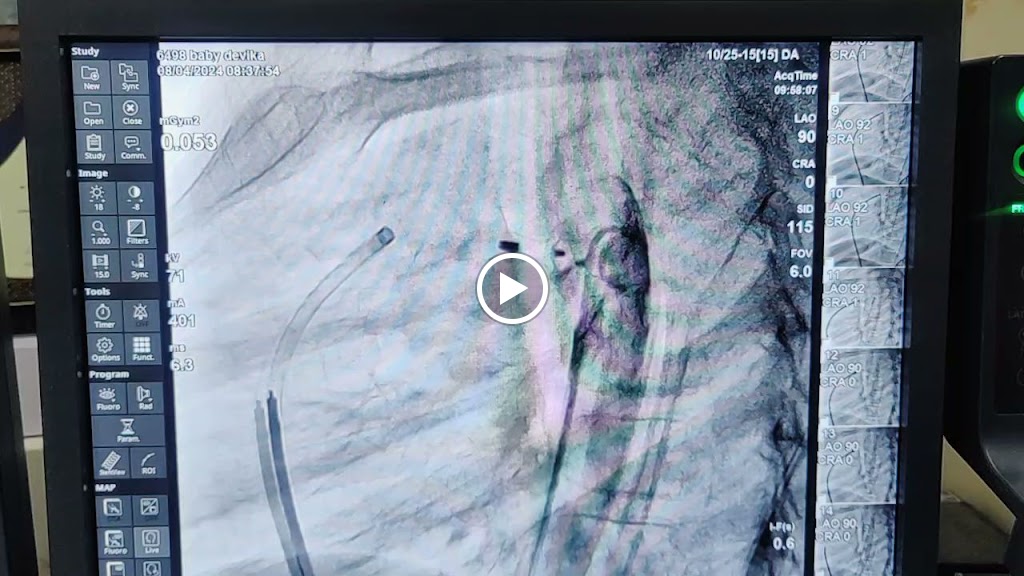Viewport: 1024px width, 576px height.
Task: Select thumbnail 10 LAO 92 CRA 1
Action: coord(866,226)
